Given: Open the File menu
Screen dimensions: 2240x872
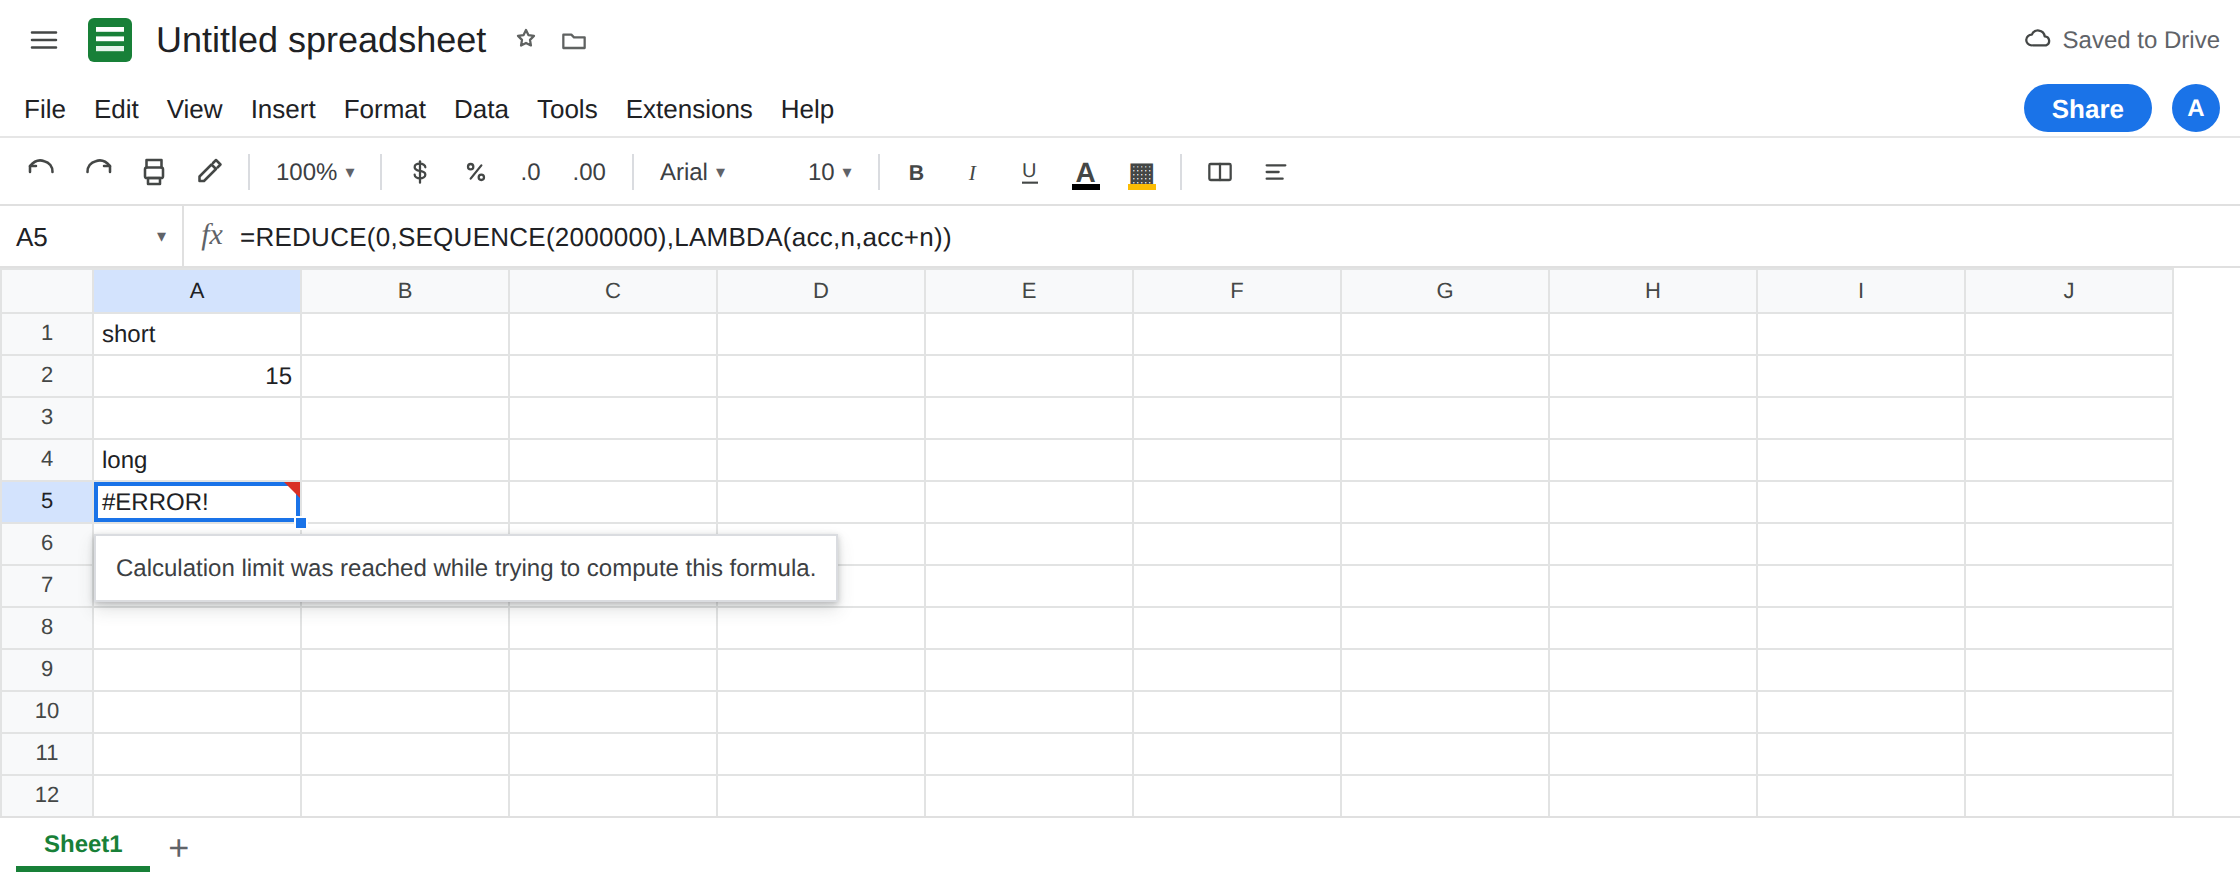Looking at the screenshot, I should pyautogui.click(x=45, y=109).
